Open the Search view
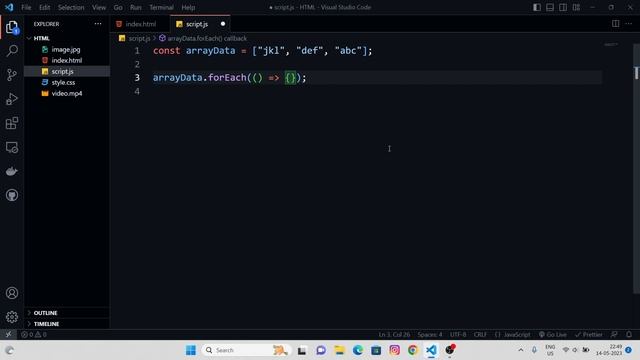The image size is (640, 360). point(12,51)
